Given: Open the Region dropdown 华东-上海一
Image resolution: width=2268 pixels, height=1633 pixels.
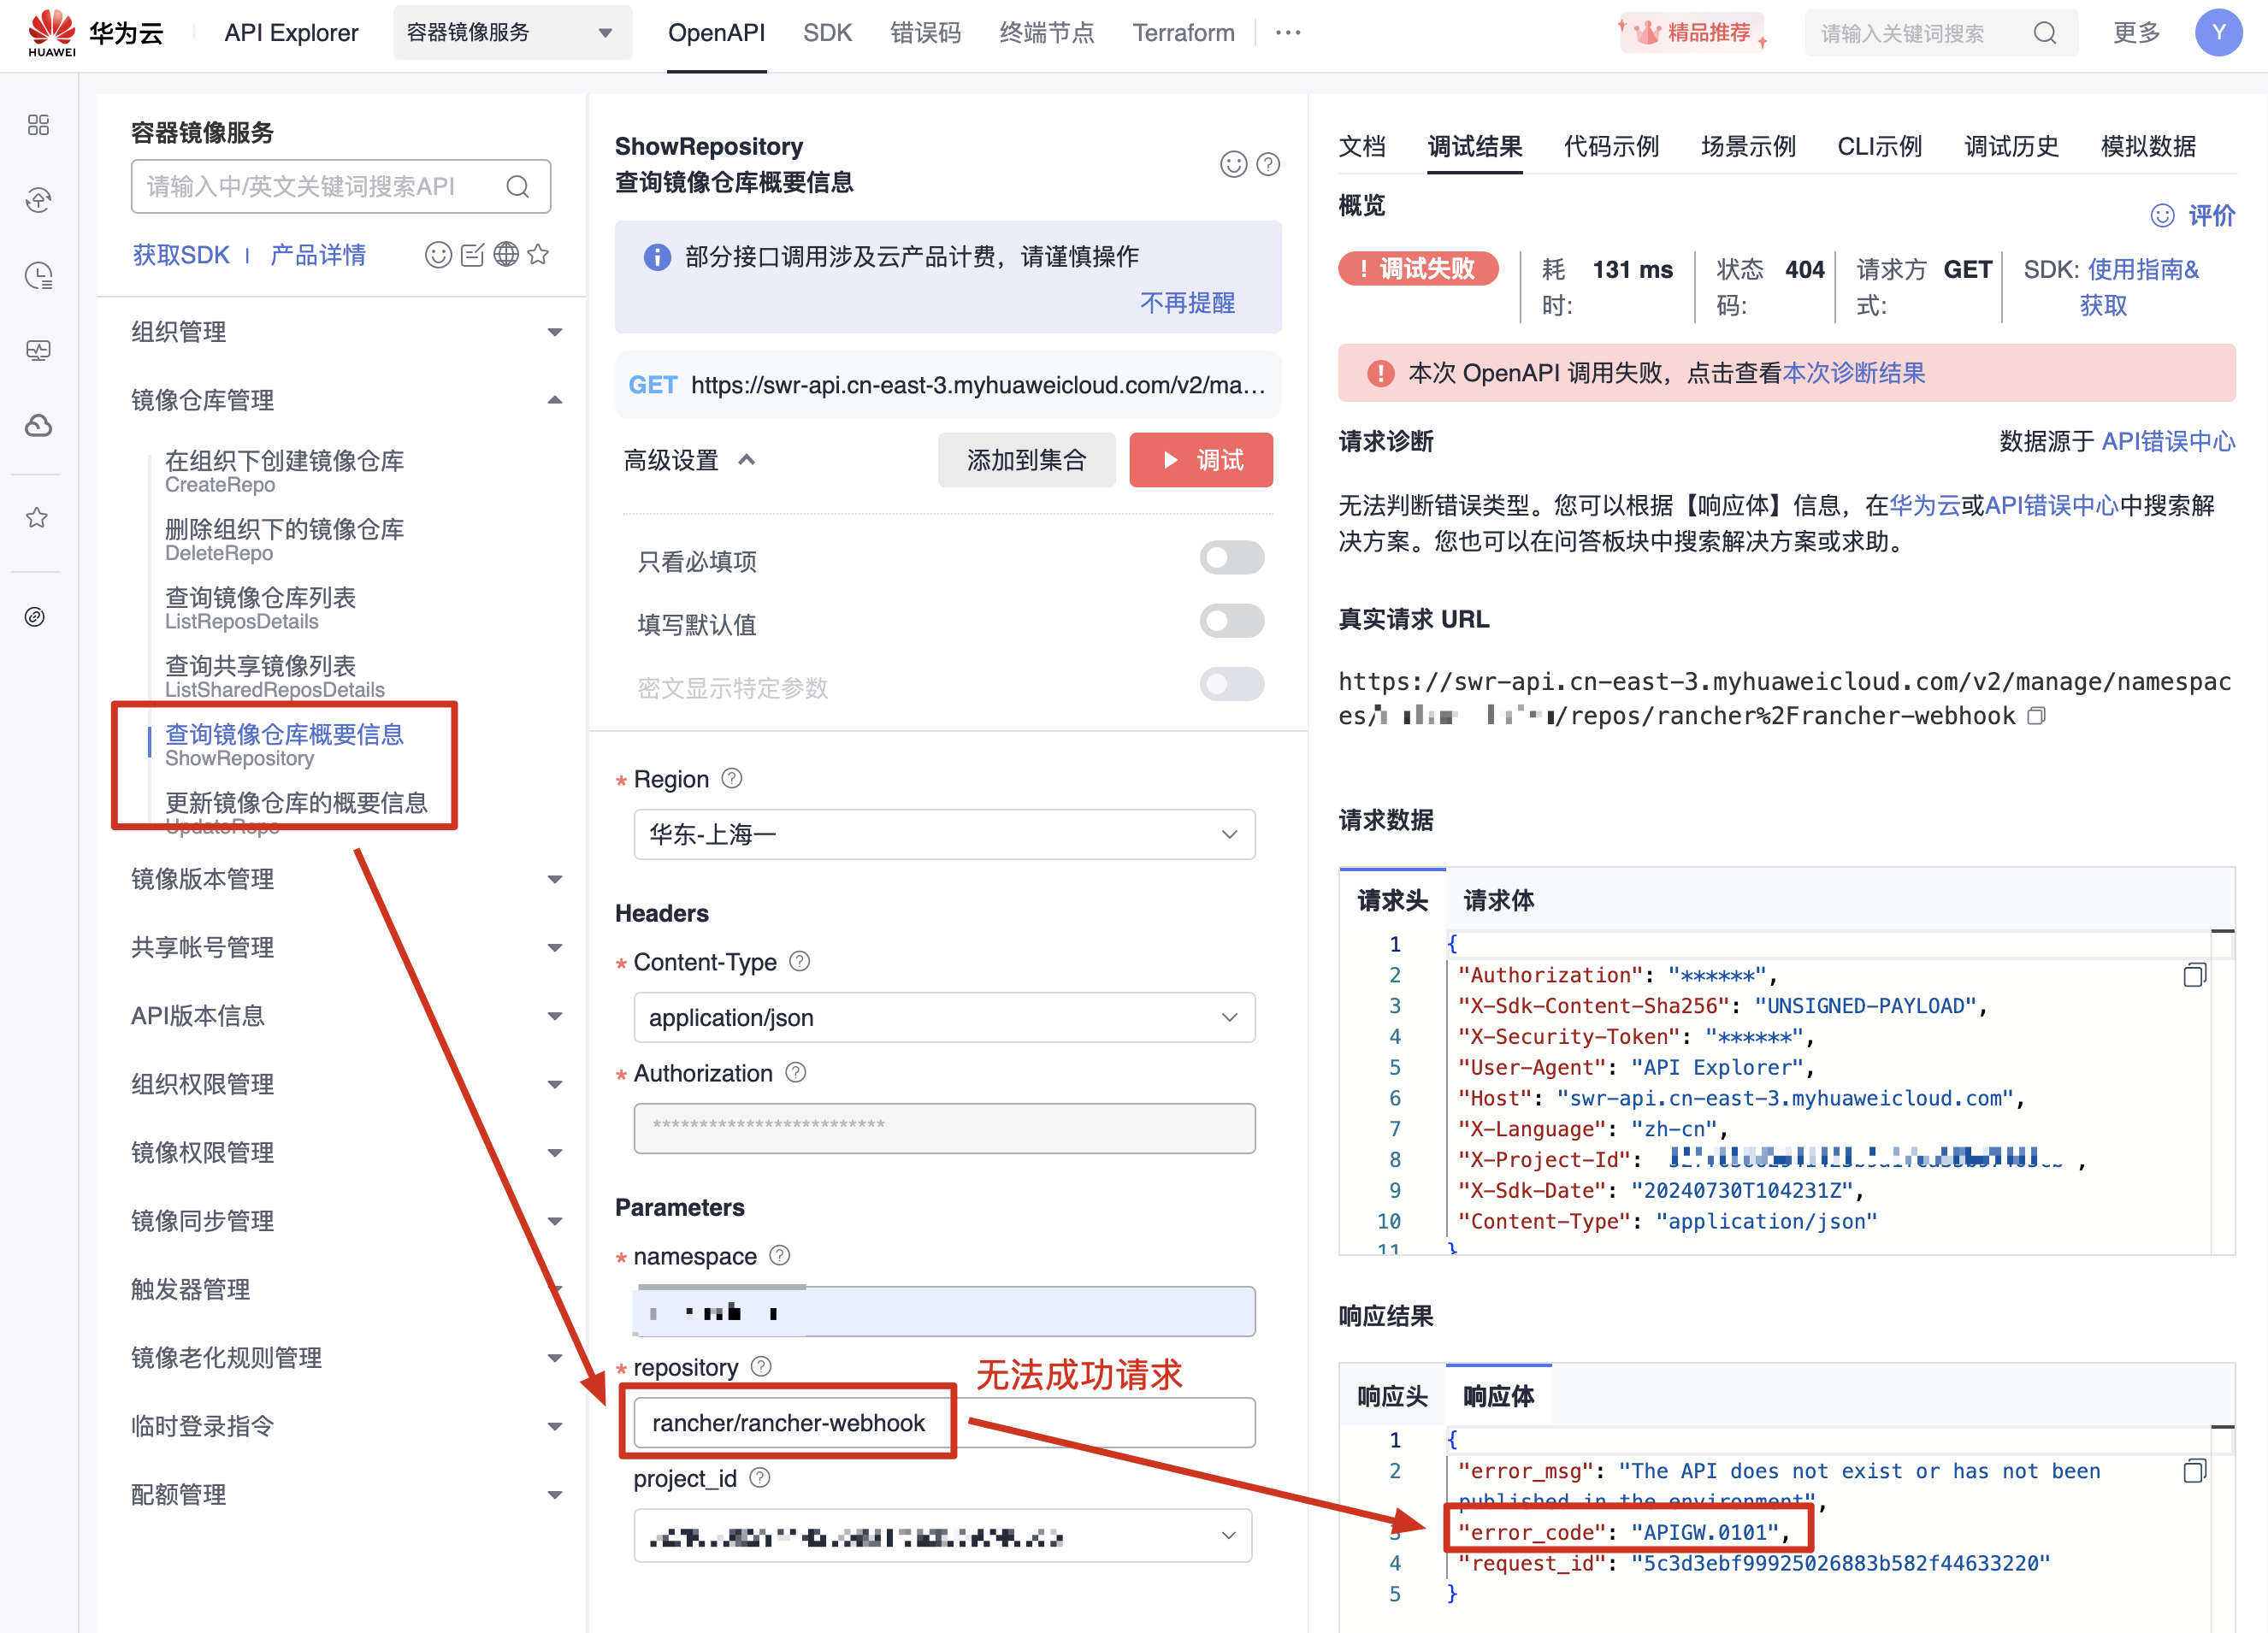Looking at the screenshot, I should click(x=944, y=834).
